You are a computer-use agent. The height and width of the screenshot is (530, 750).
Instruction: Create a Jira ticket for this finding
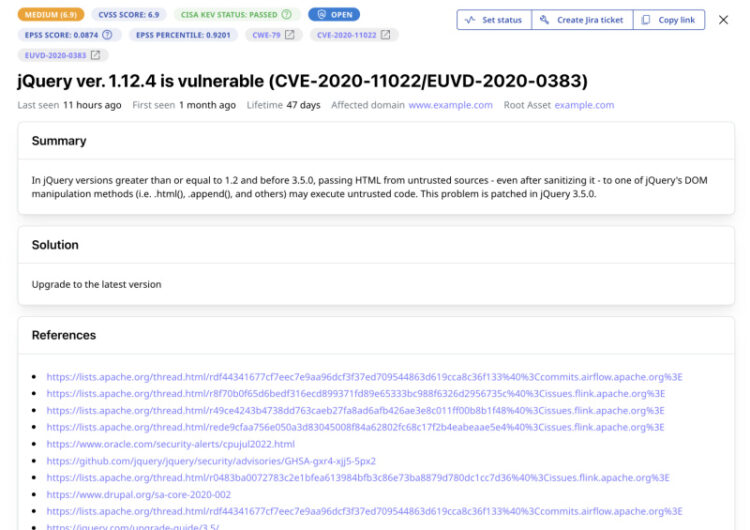tap(582, 20)
